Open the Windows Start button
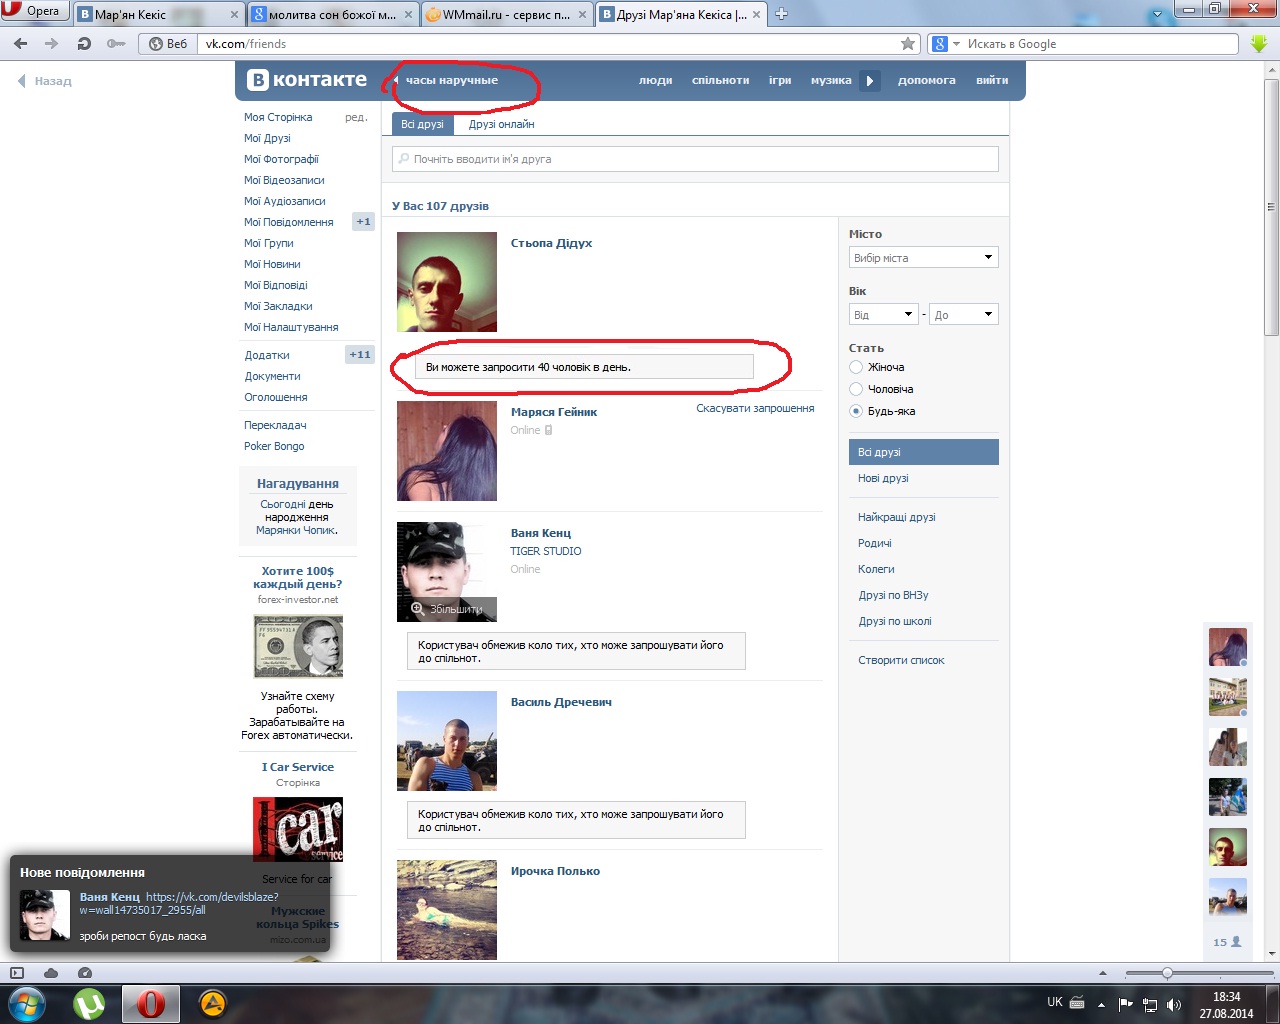This screenshot has width=1280, height=1024. pyautogui.click(x=27, y=1003)
